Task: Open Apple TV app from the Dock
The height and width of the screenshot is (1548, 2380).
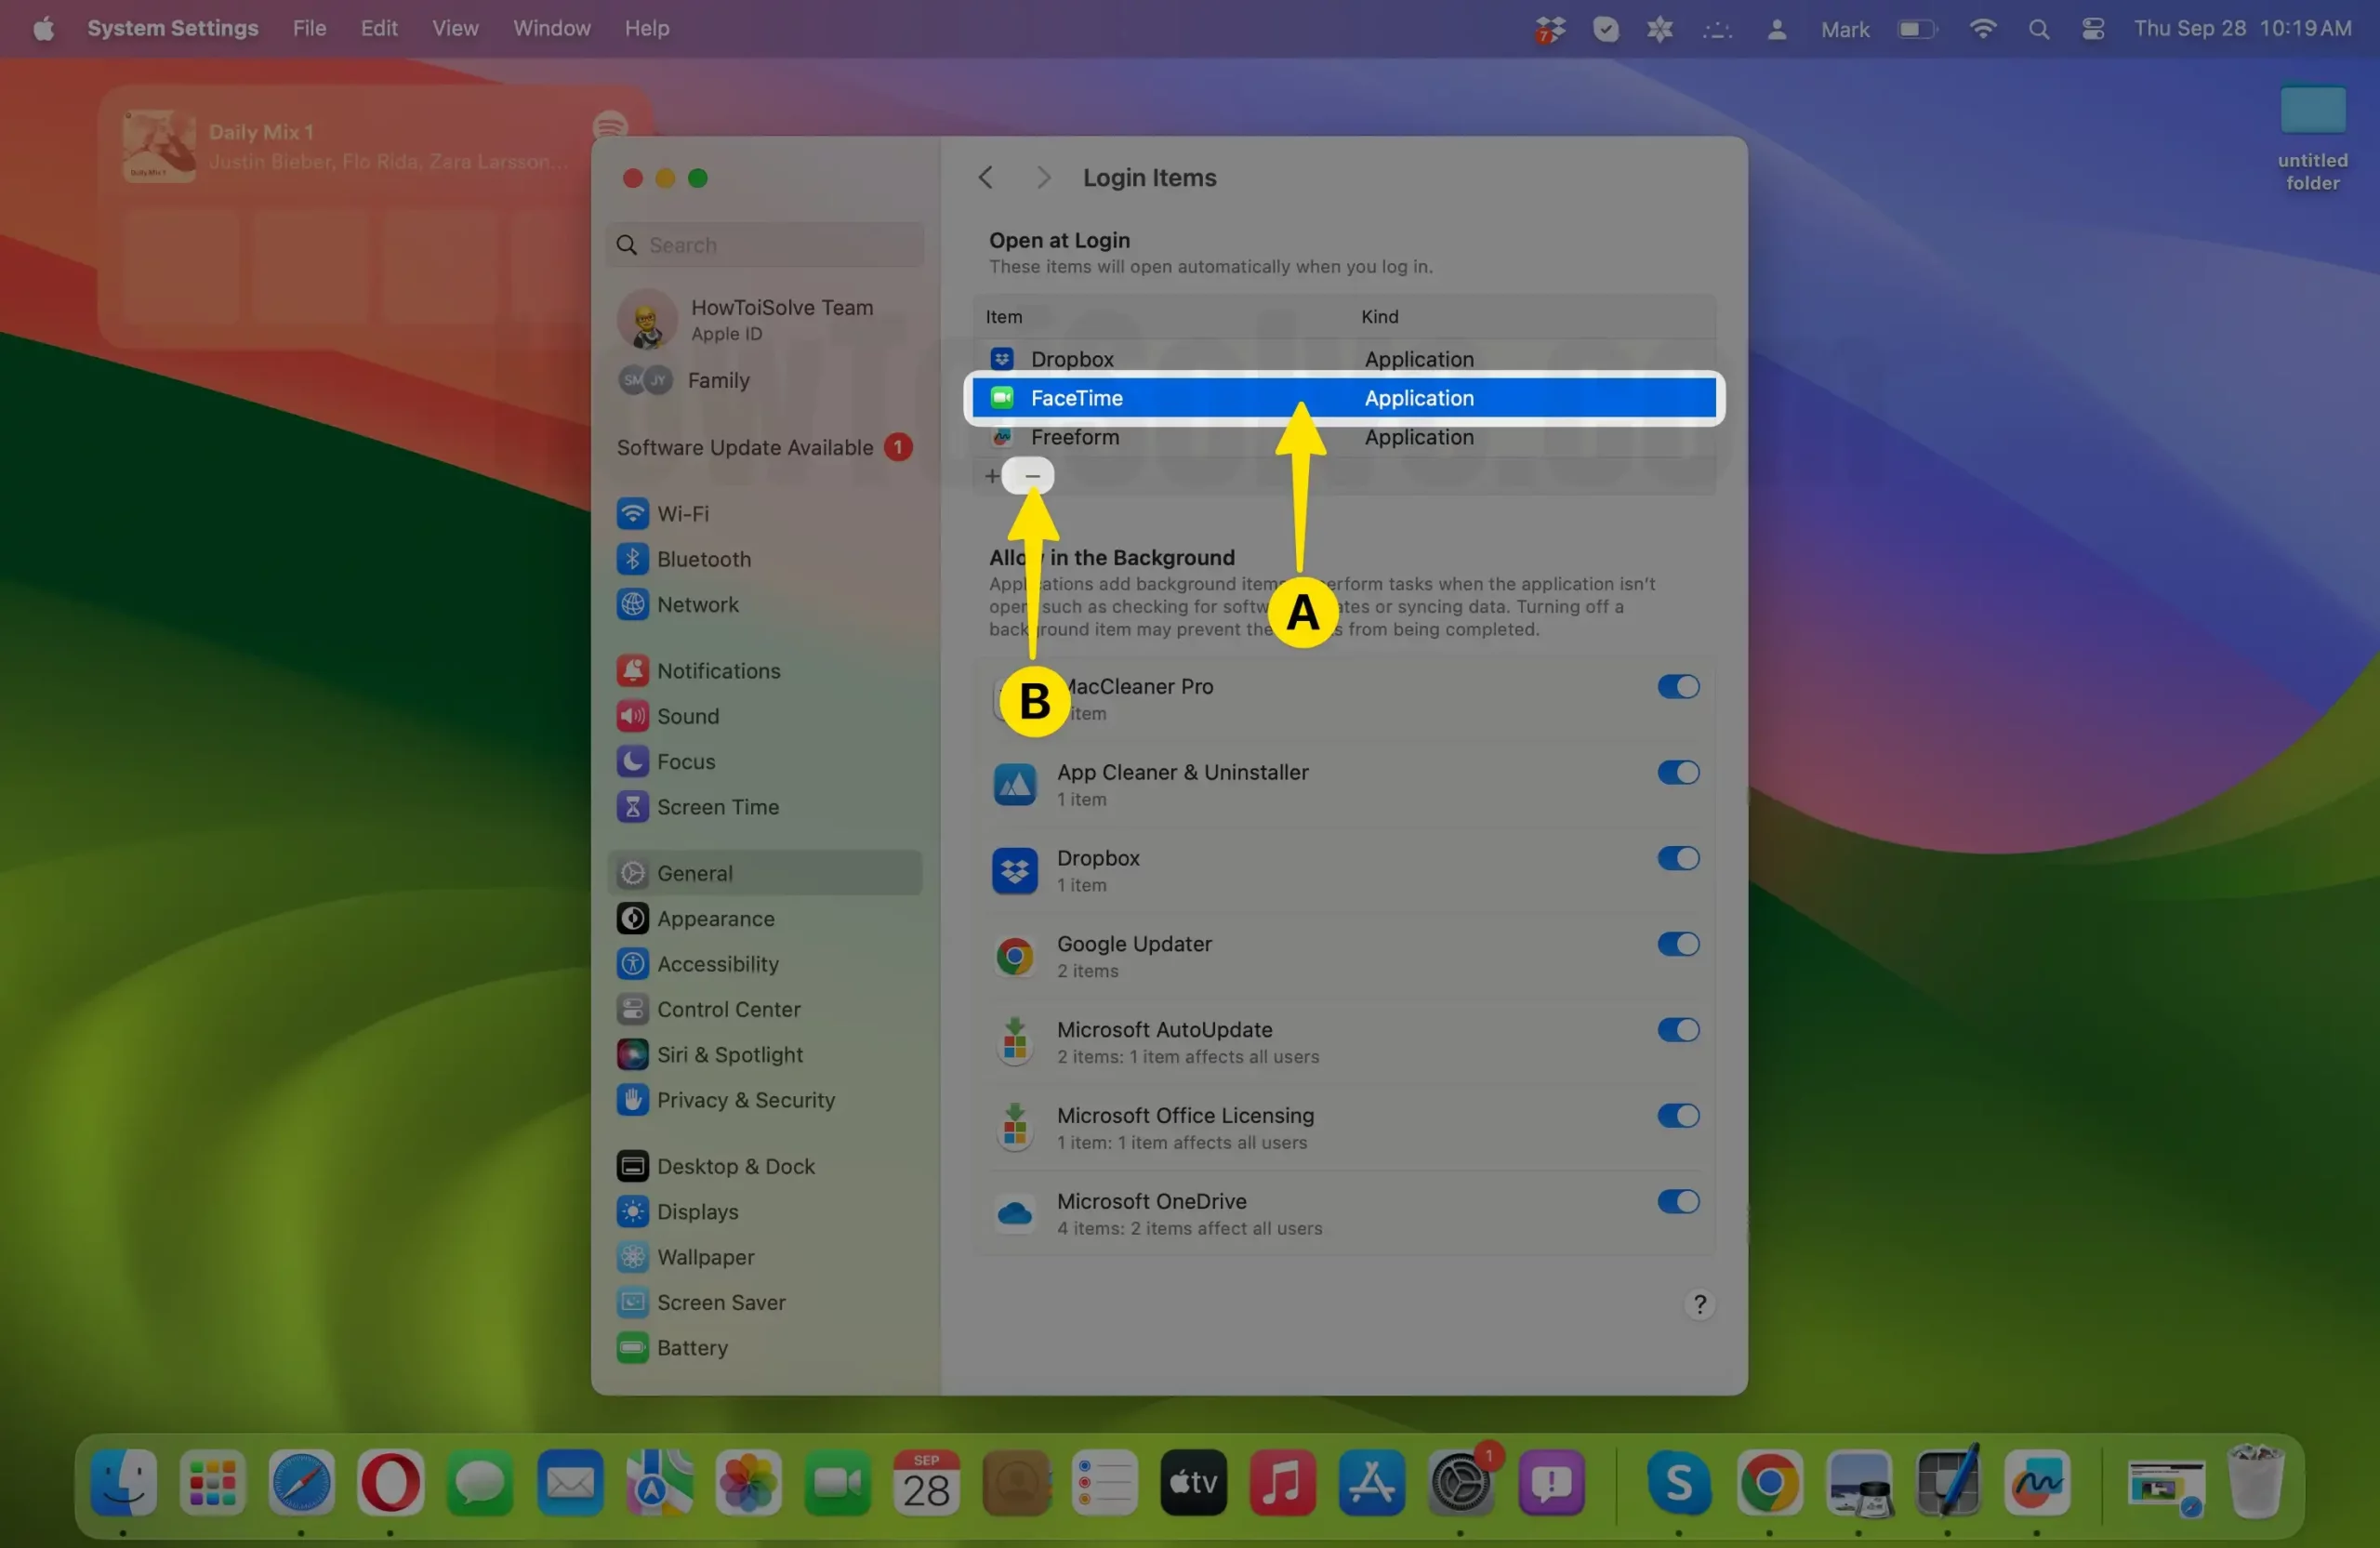Action: pyautogui.click(x=1193, y=1482)
